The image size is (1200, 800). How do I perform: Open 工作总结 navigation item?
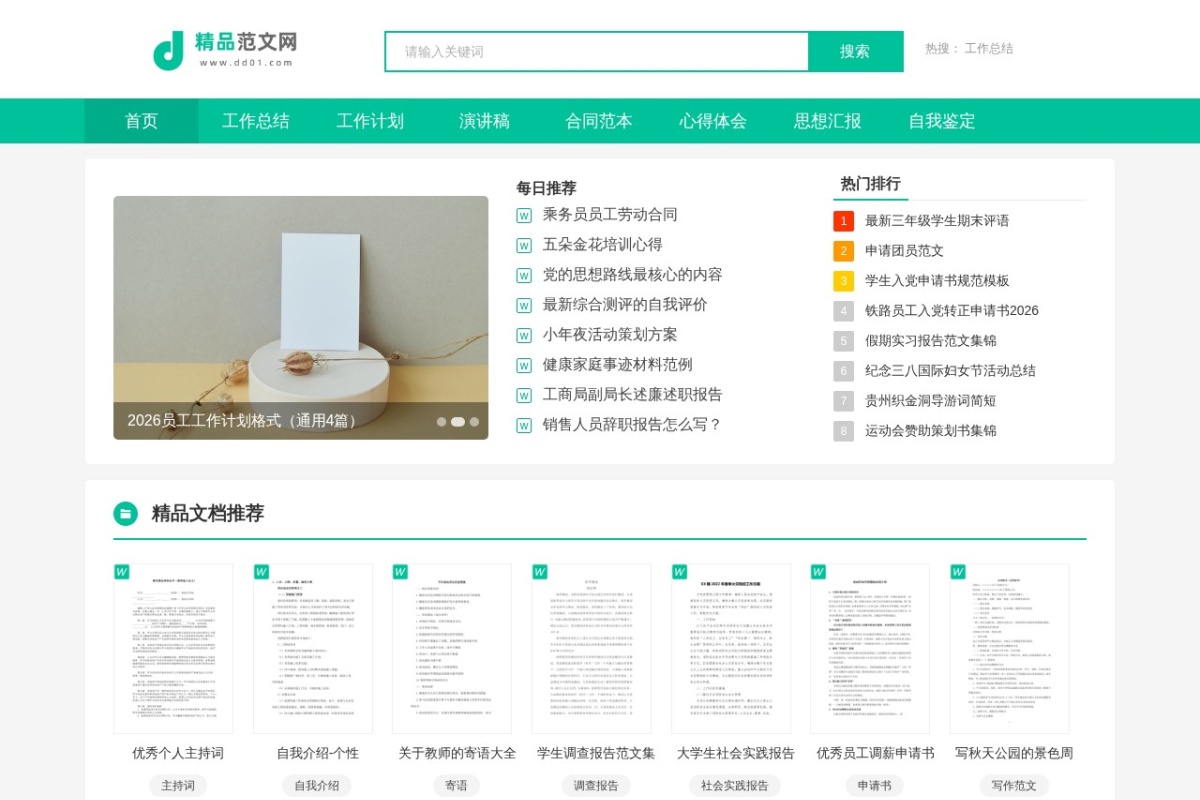tap(256, 121)
